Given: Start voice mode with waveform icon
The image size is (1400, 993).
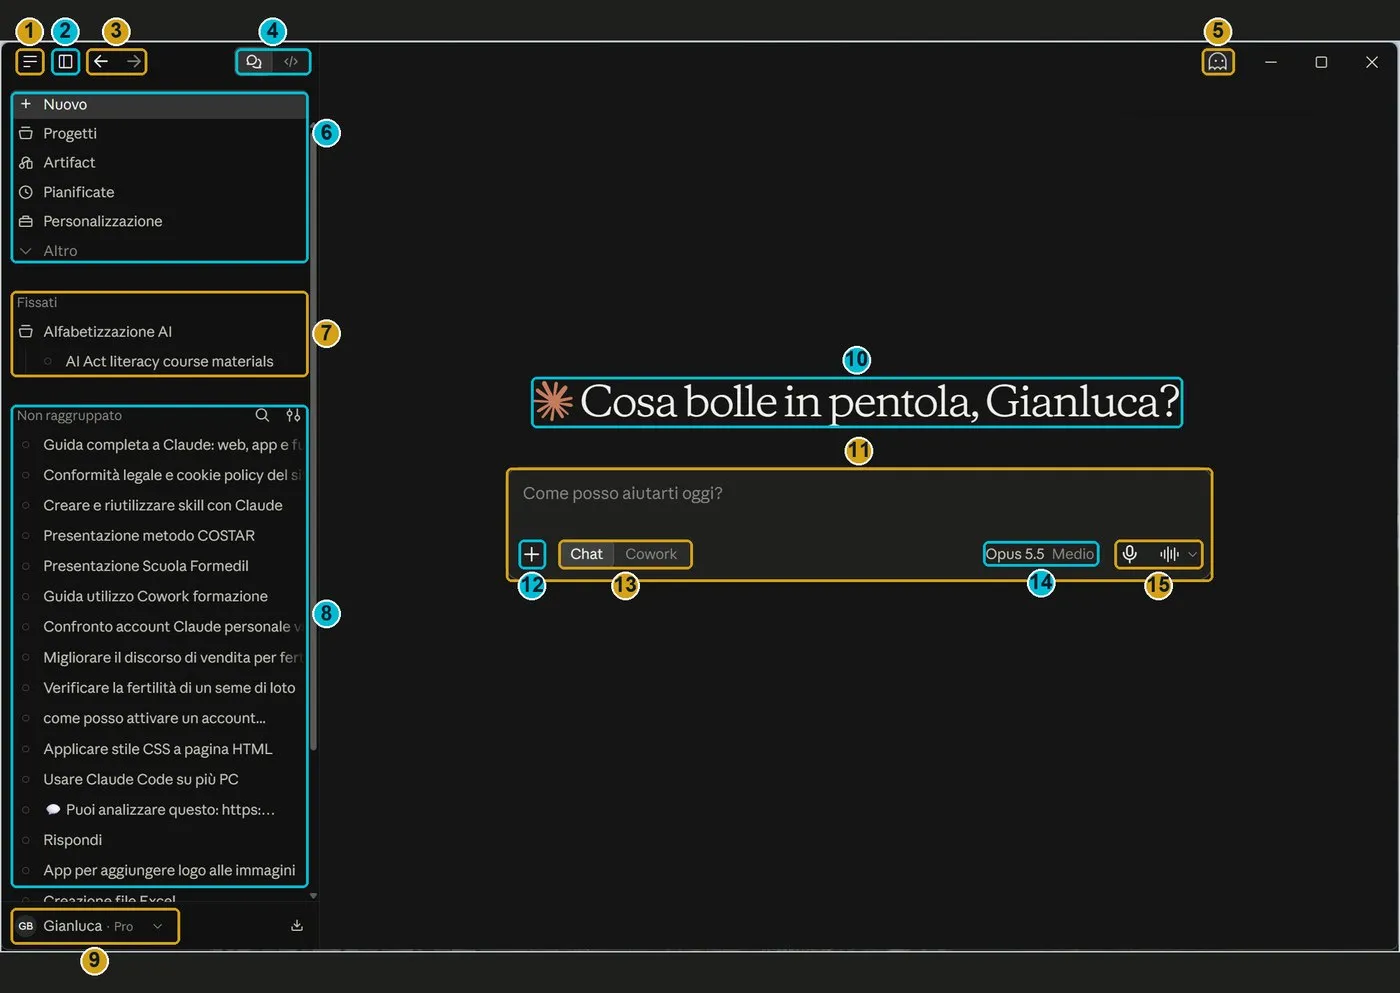Looking at the screenshot, I should (x=1169, y=554).
